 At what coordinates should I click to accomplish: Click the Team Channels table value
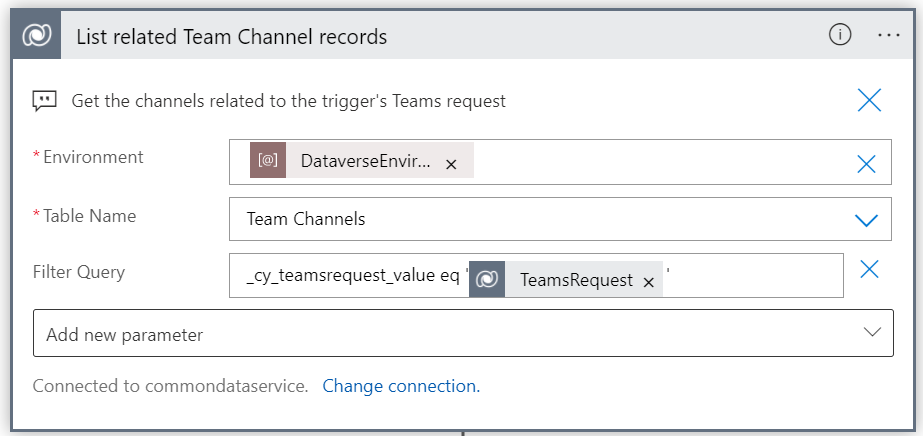(306, 219)
